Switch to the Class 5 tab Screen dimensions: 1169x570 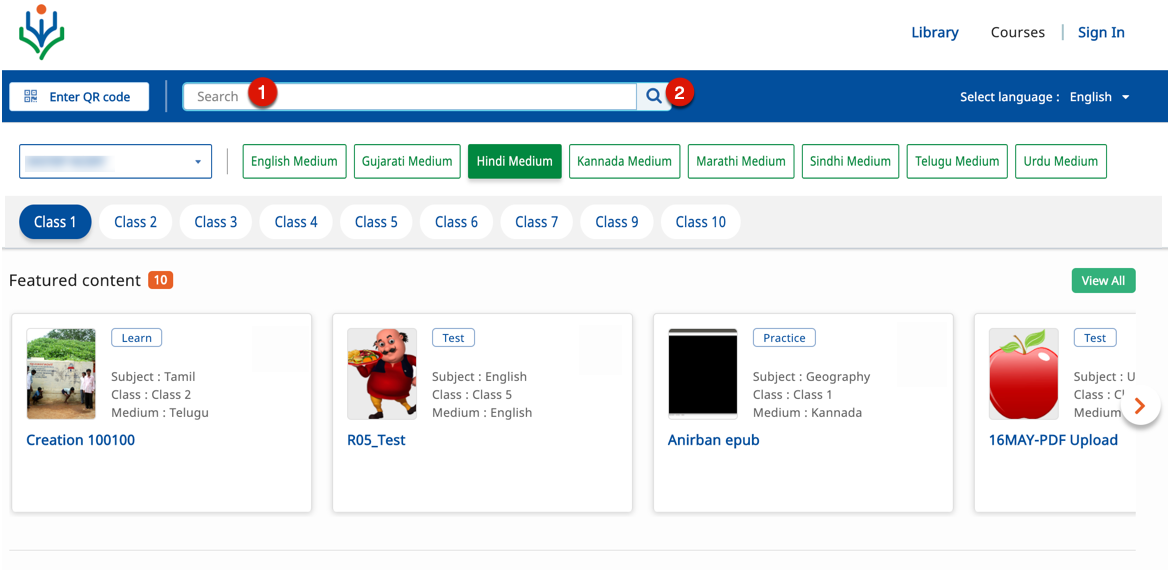tap(376, 222)
